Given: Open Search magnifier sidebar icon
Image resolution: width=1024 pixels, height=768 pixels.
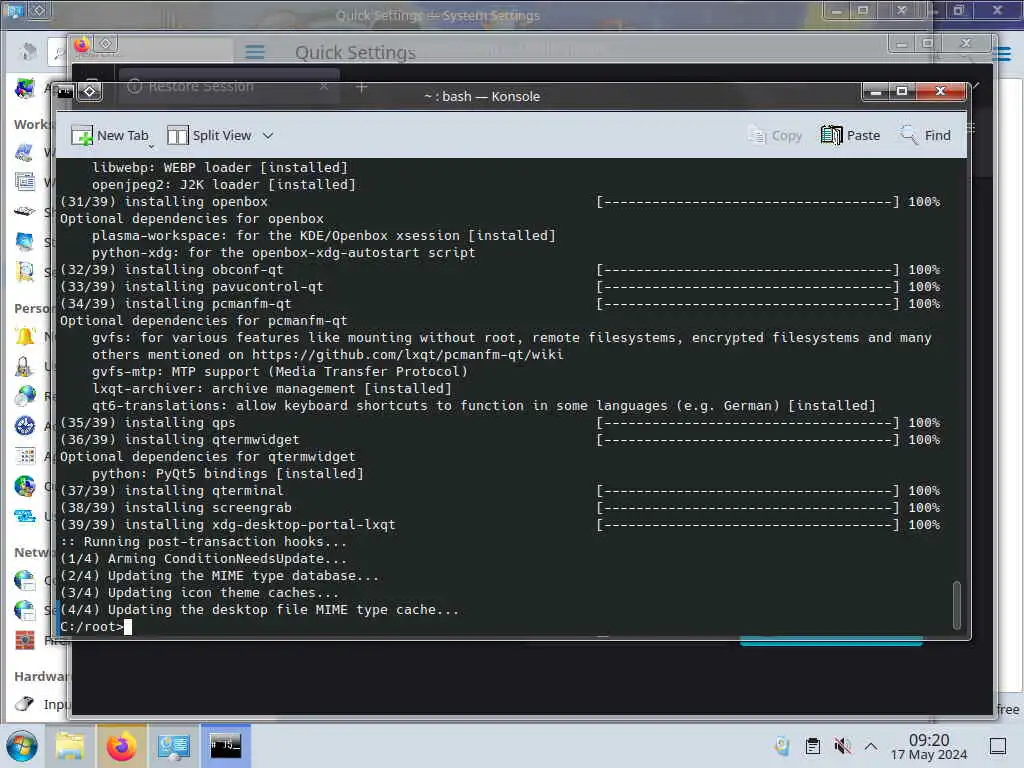Looking at the screenshot, I should click(25, 272).
